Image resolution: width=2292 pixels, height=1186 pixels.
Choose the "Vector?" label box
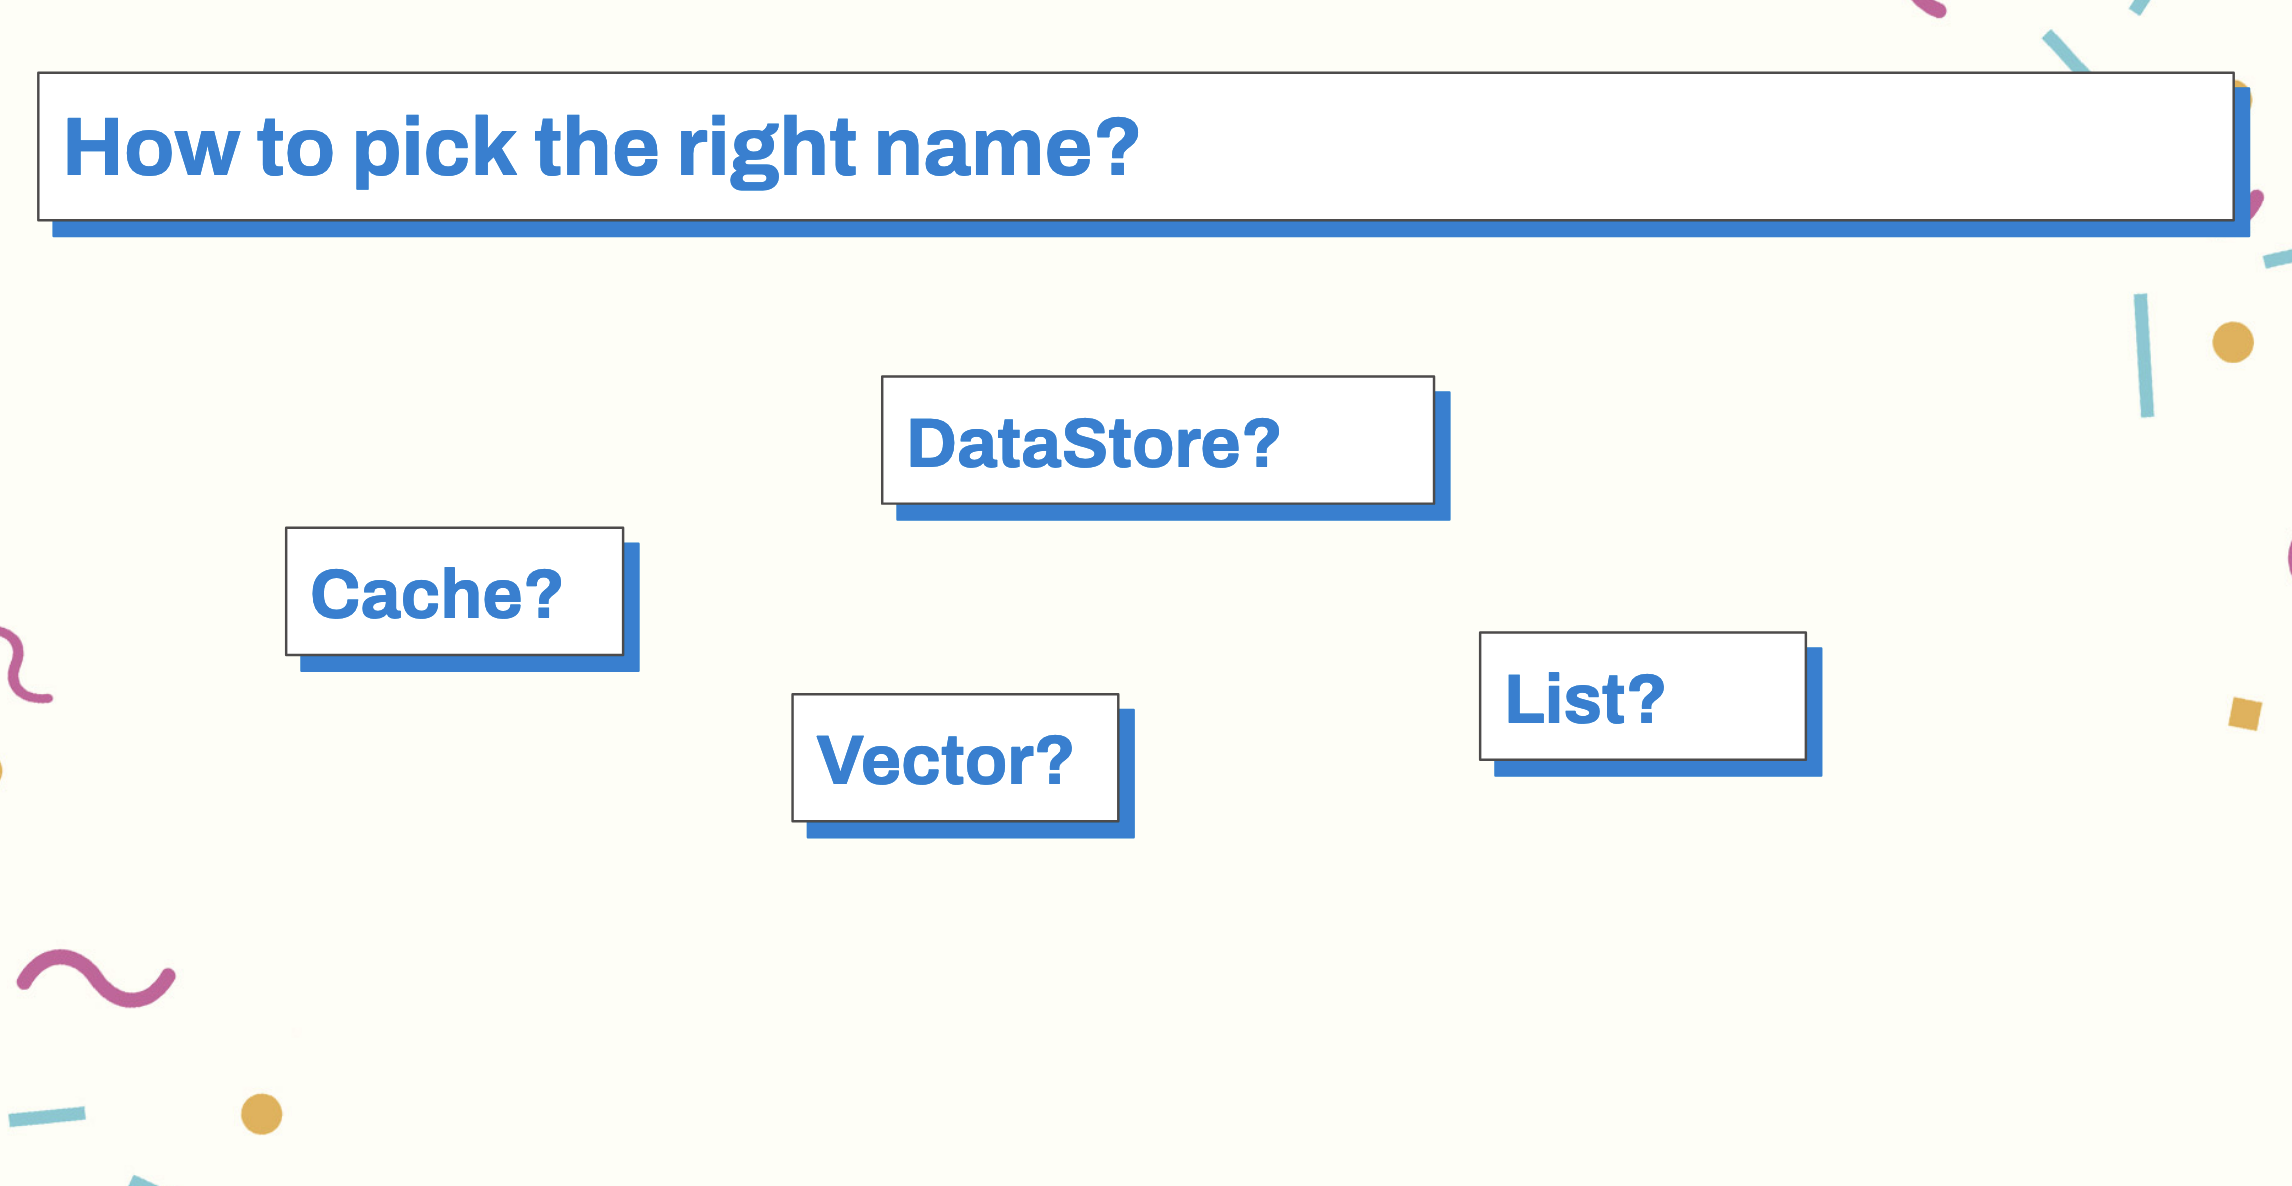coord(955,758)
